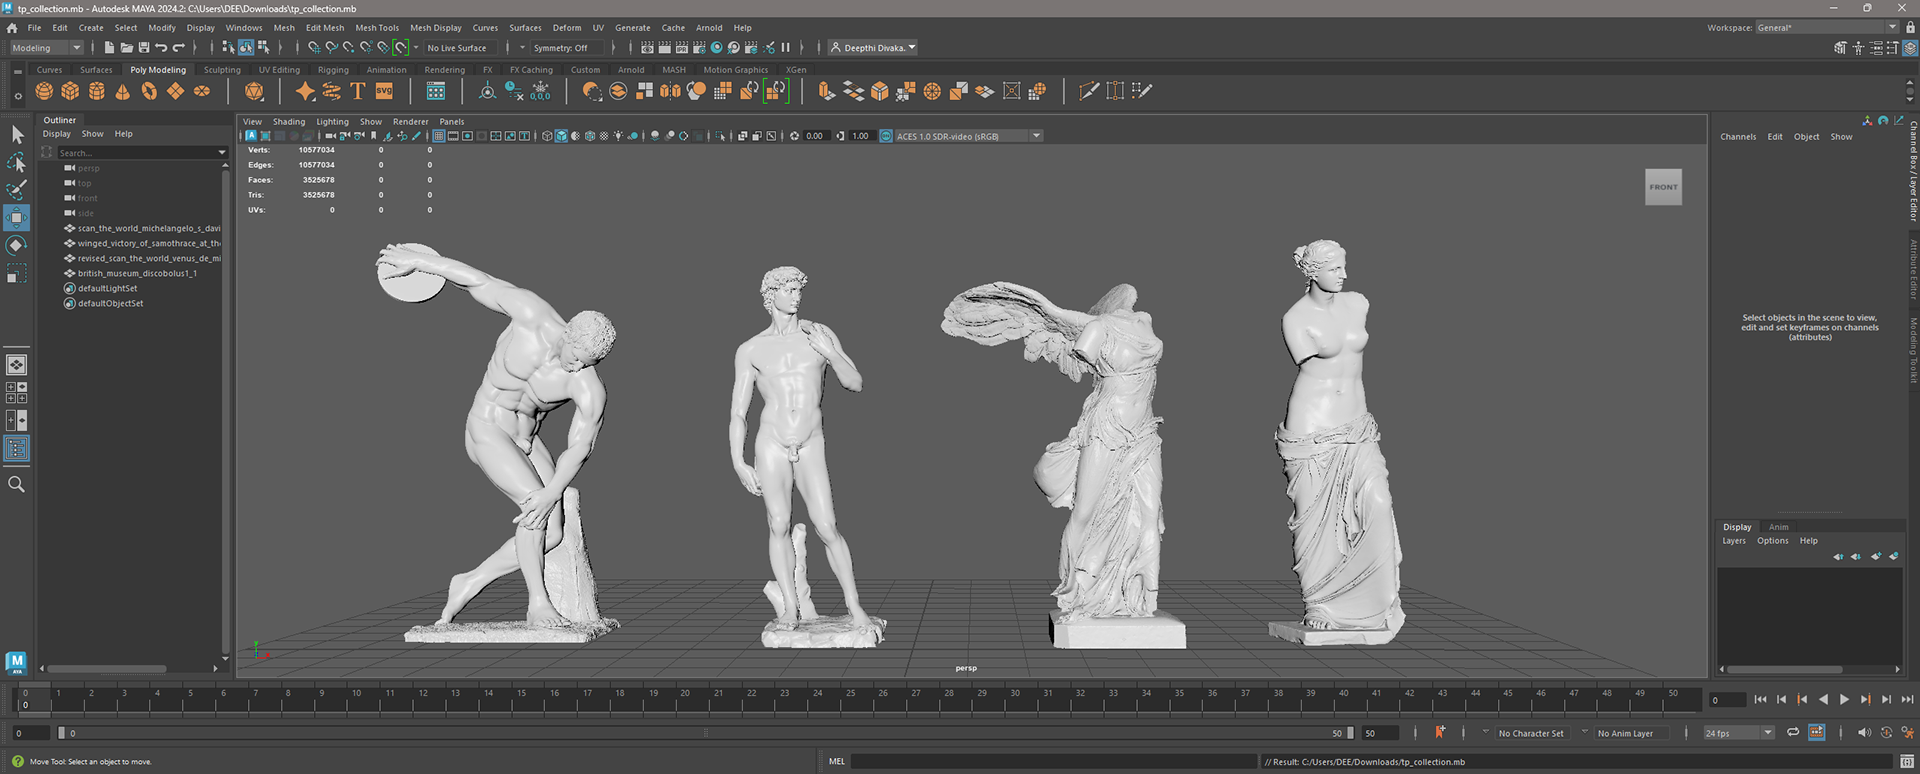Screen dimensions: 1920x774
Task: Open the Arnold menu in menu bar
Action: click(709, 28)
